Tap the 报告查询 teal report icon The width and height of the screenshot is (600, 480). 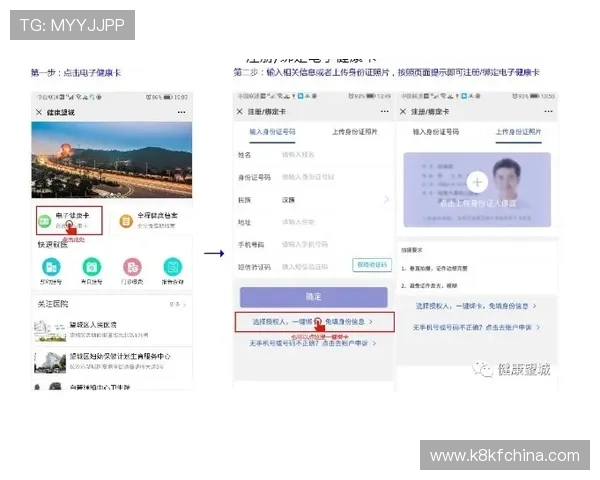[x=173, y=267]
